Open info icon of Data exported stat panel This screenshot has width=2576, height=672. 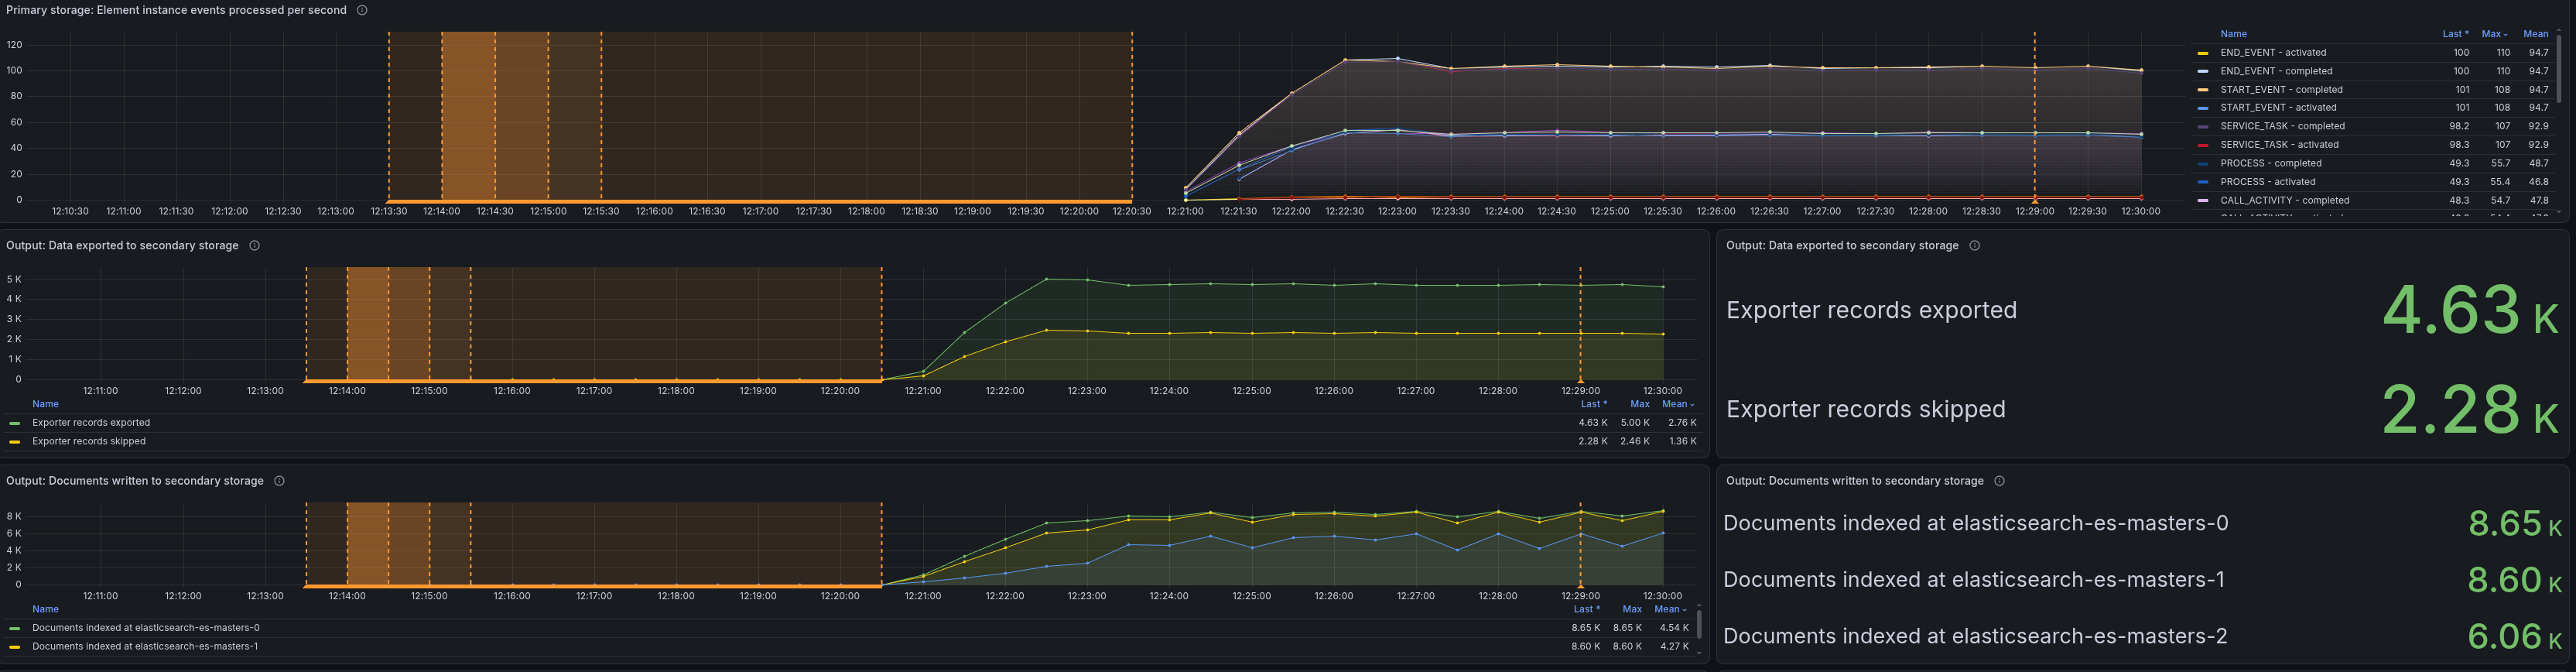[1974, 245]
